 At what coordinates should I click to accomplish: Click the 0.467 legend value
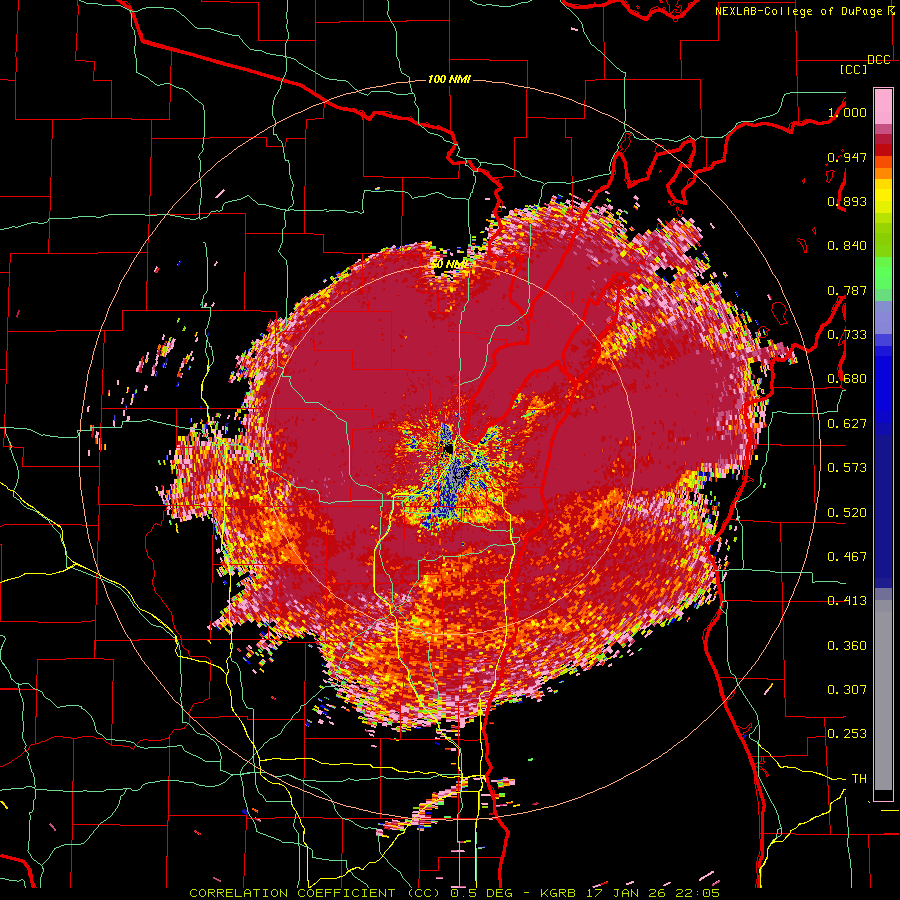(847, 557)
